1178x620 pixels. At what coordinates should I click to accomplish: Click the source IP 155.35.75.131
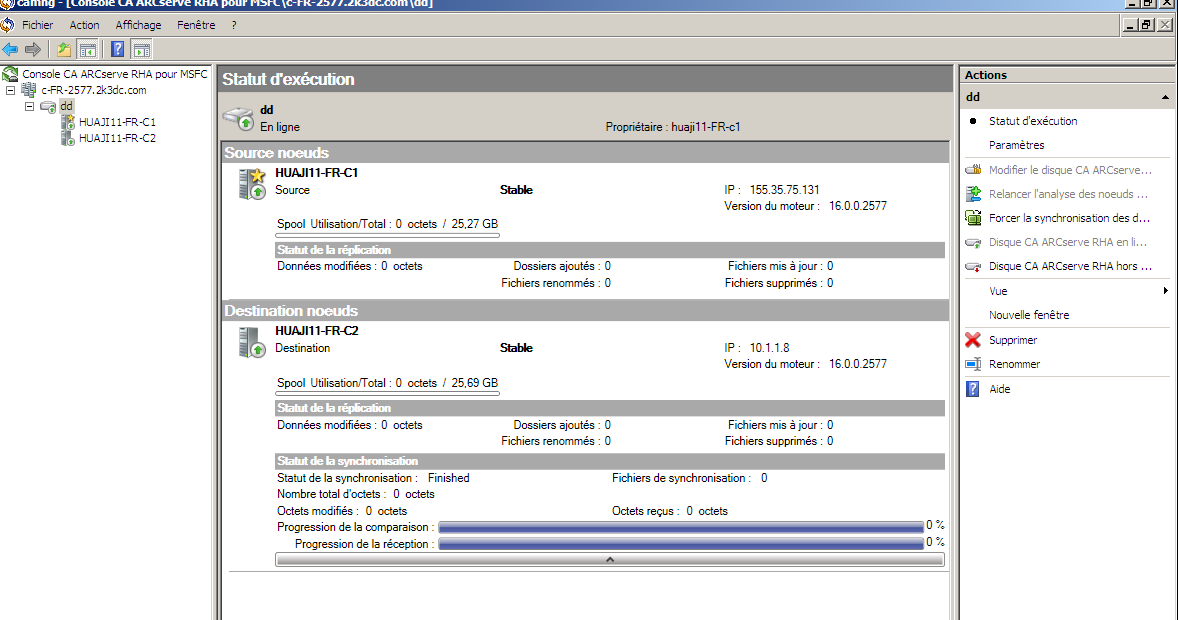[x=784, y=189]
